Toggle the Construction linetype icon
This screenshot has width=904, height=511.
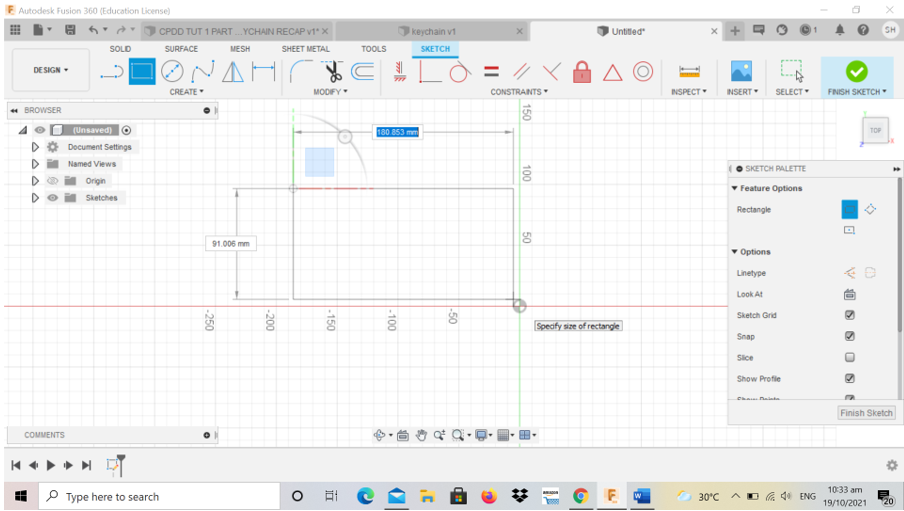(850, 273)
